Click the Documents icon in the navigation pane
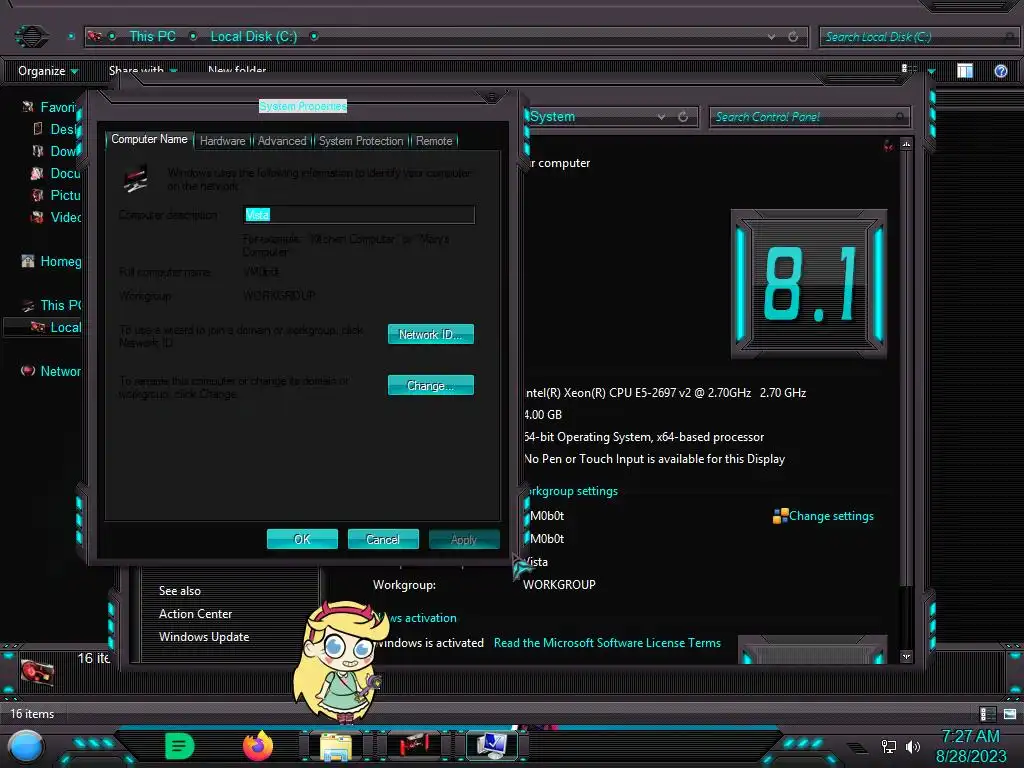 (x=37, y=173)
